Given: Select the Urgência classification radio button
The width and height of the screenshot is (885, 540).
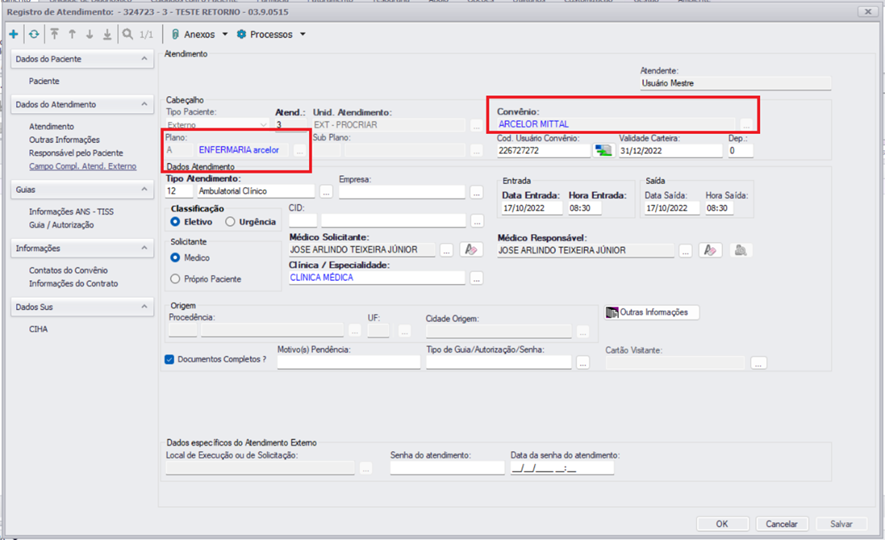Looking at the screenshot, I should tap(230, 222).
